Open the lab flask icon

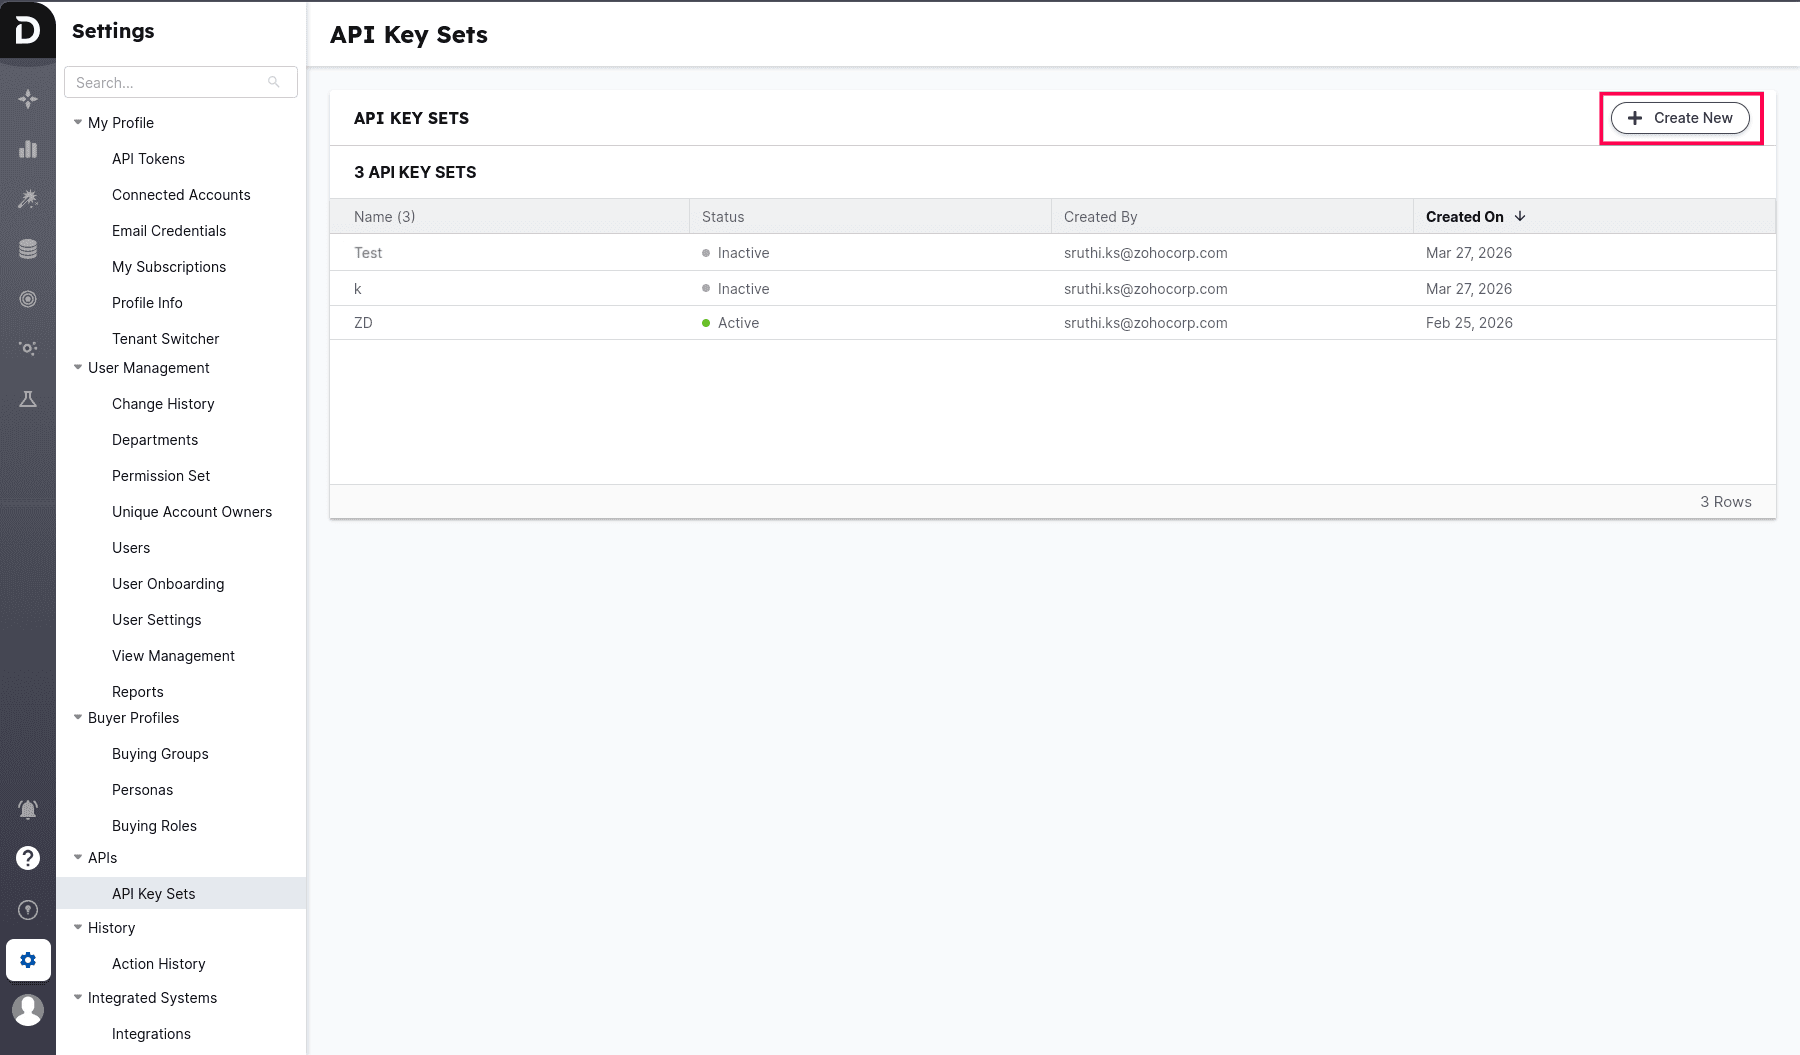(28, 399)
